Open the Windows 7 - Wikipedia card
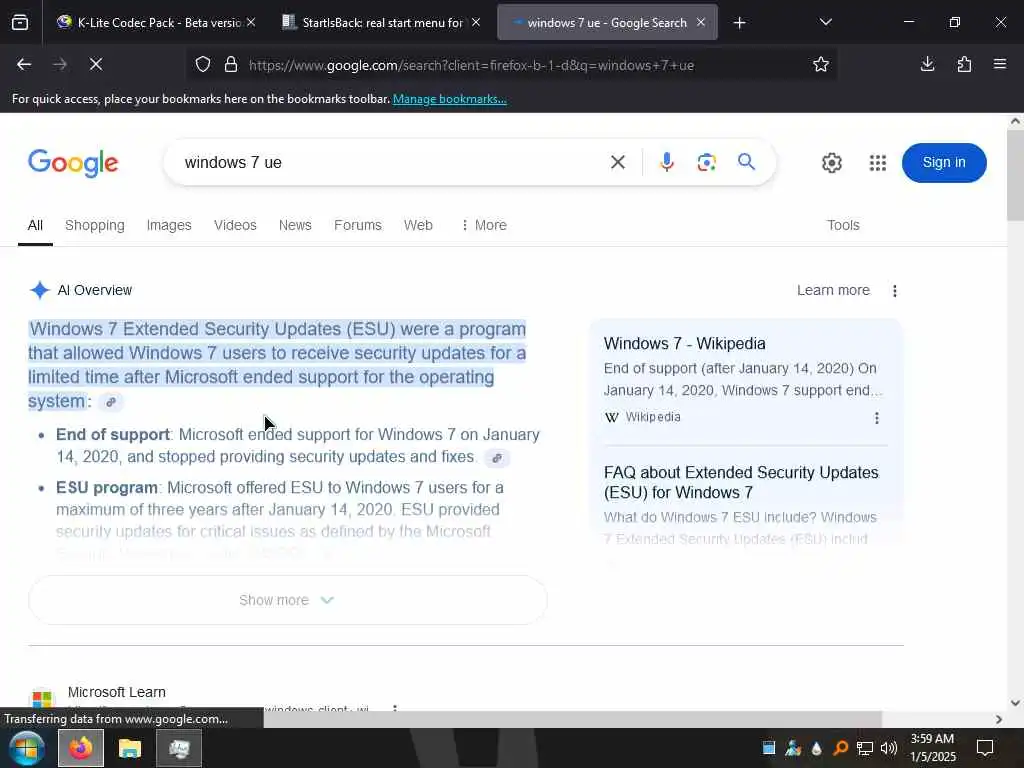 tap(684, 344)
